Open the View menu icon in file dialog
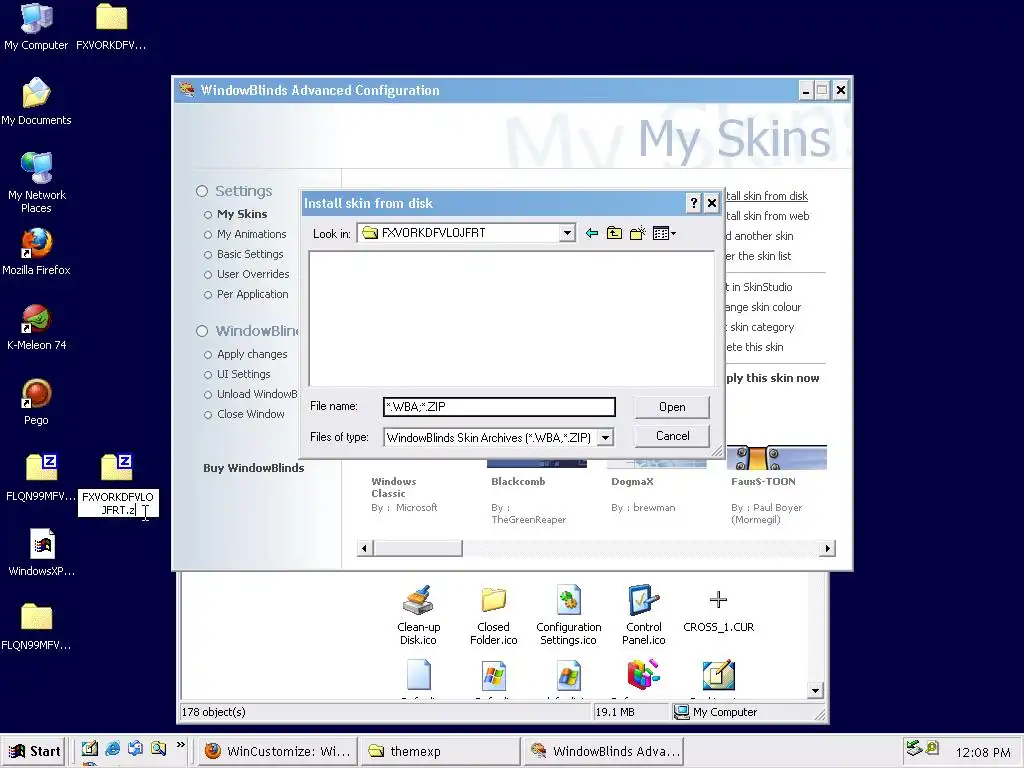This screenshot has height=768, width=1024. [x=664, y=233]
